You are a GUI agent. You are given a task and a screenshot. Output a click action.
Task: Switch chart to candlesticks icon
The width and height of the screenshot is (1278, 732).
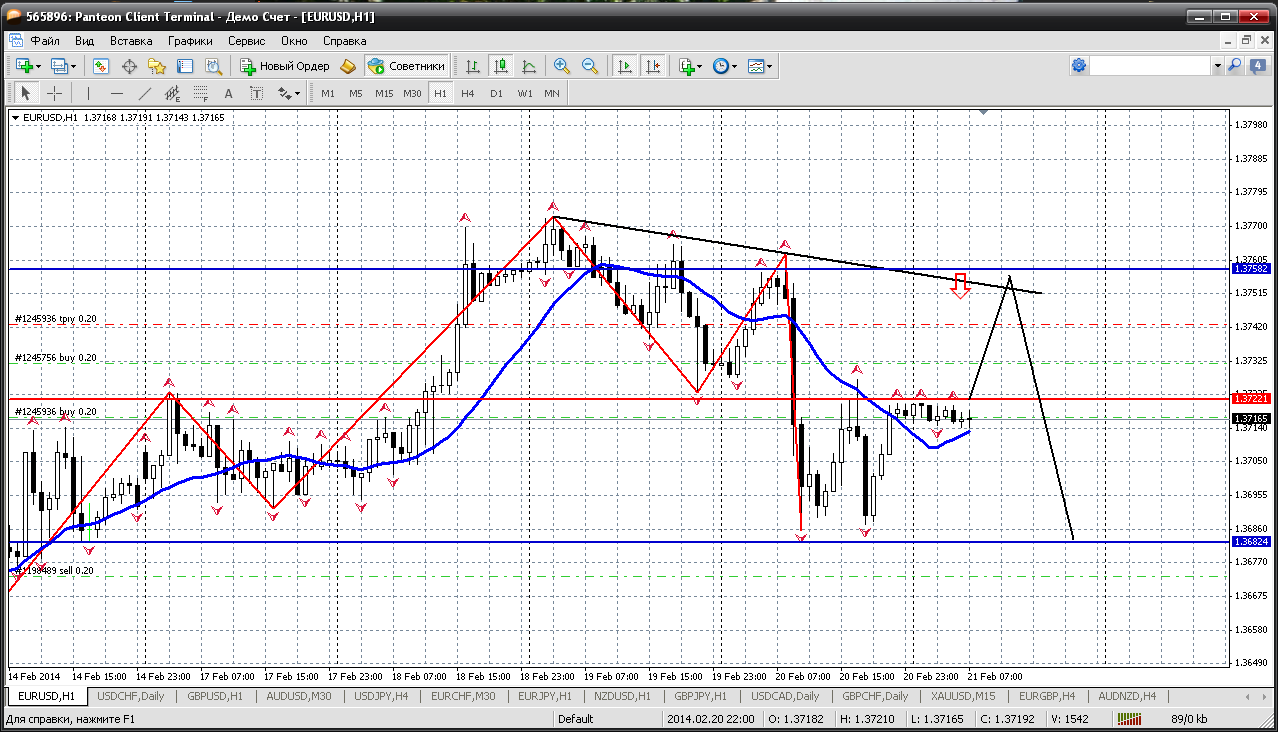coord(501,66)
